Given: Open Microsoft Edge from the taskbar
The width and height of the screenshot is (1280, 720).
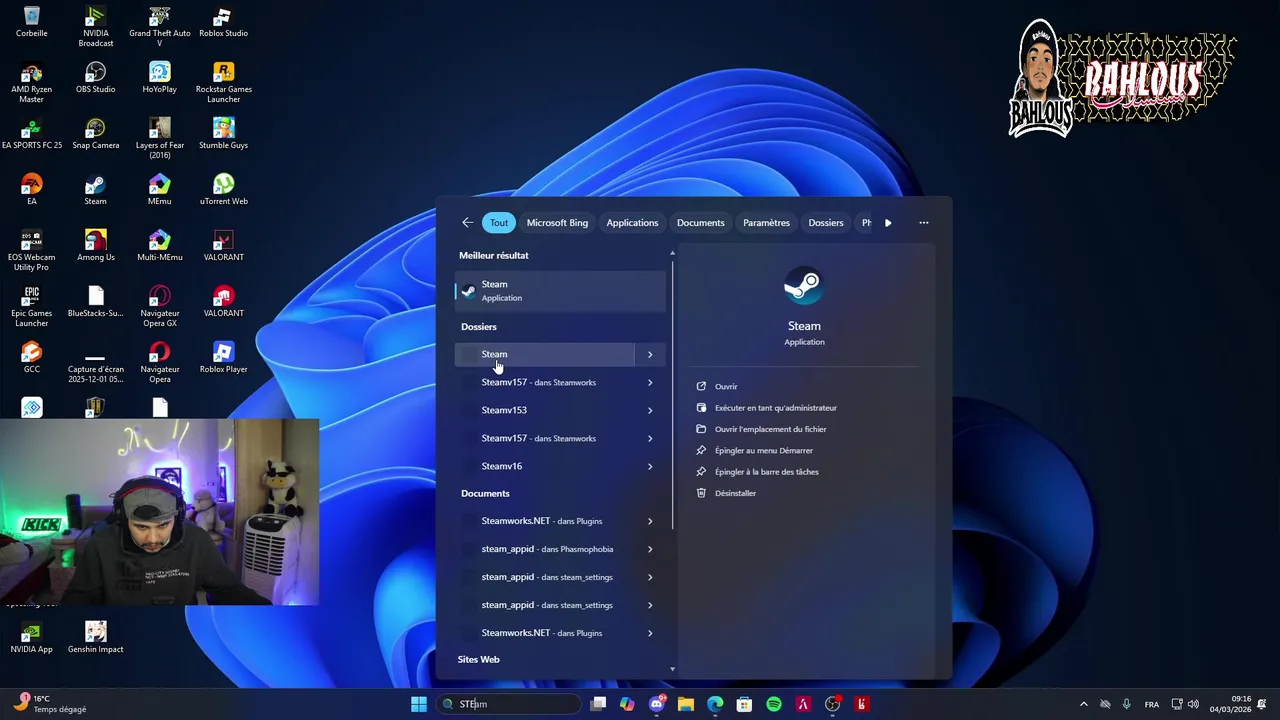Looking at the screenshot, I should click(715, 704).
